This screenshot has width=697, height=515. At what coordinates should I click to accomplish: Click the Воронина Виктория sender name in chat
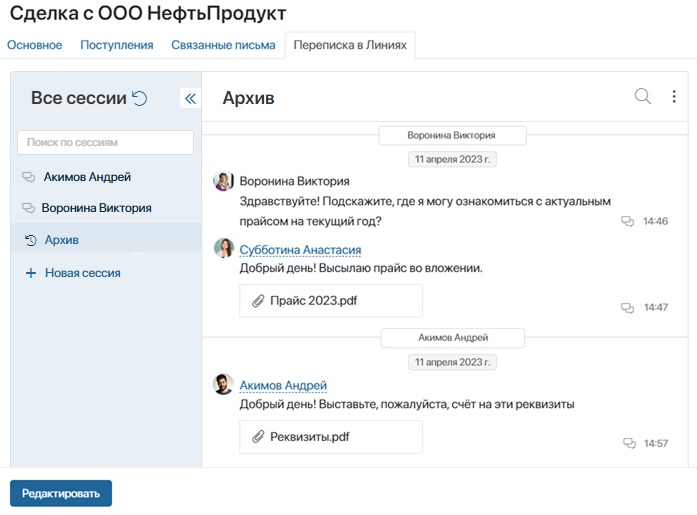(x=294, y=181)
